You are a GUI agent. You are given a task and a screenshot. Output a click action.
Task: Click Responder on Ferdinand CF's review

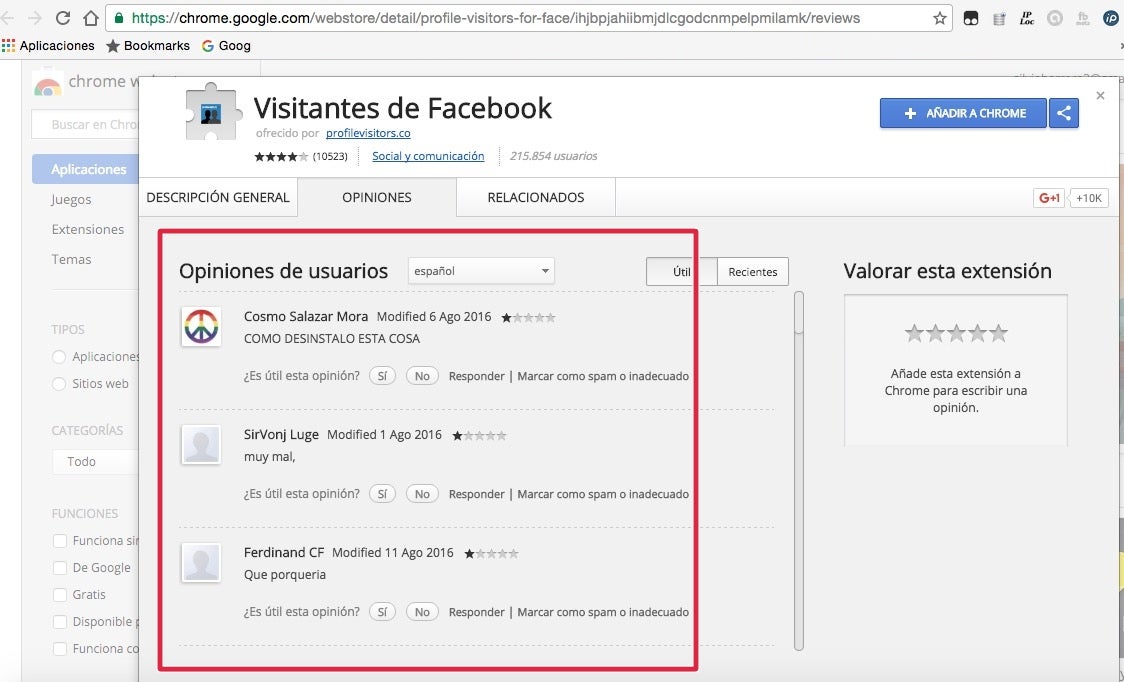[x=477, y=612]
